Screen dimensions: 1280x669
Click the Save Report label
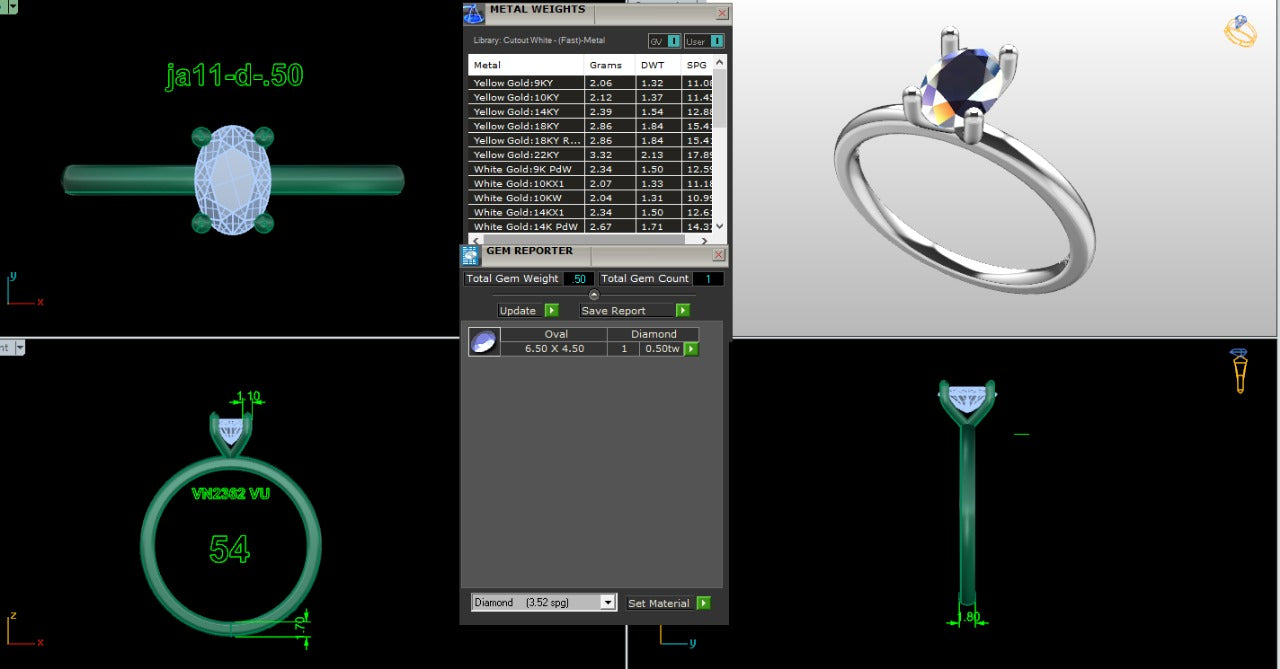(x=613, y=311)
